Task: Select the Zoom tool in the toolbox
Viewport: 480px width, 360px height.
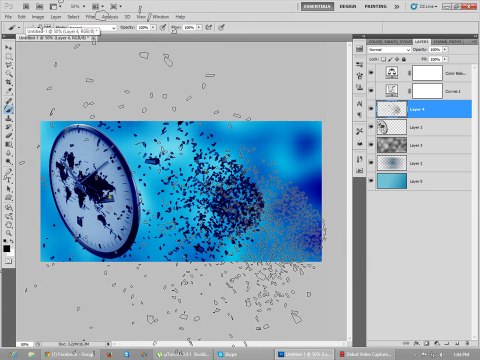Action: tap(8, 233)
